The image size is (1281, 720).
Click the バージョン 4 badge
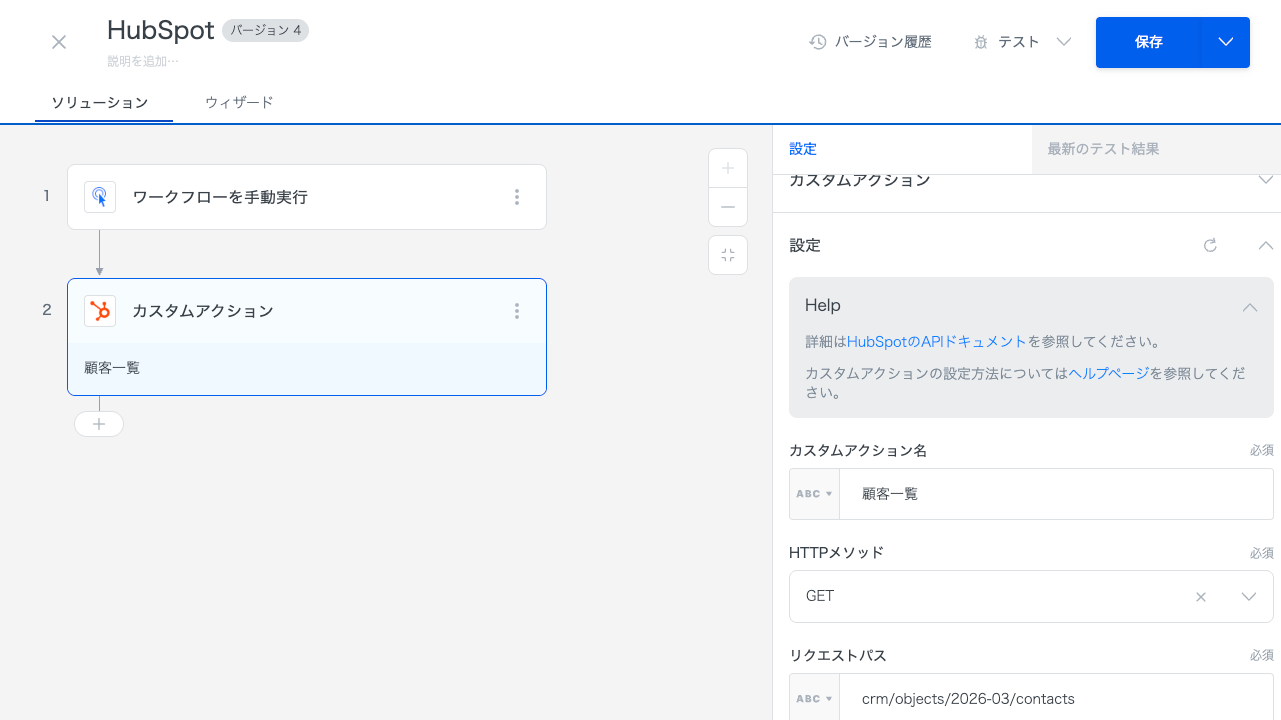(x=265, y=30)
